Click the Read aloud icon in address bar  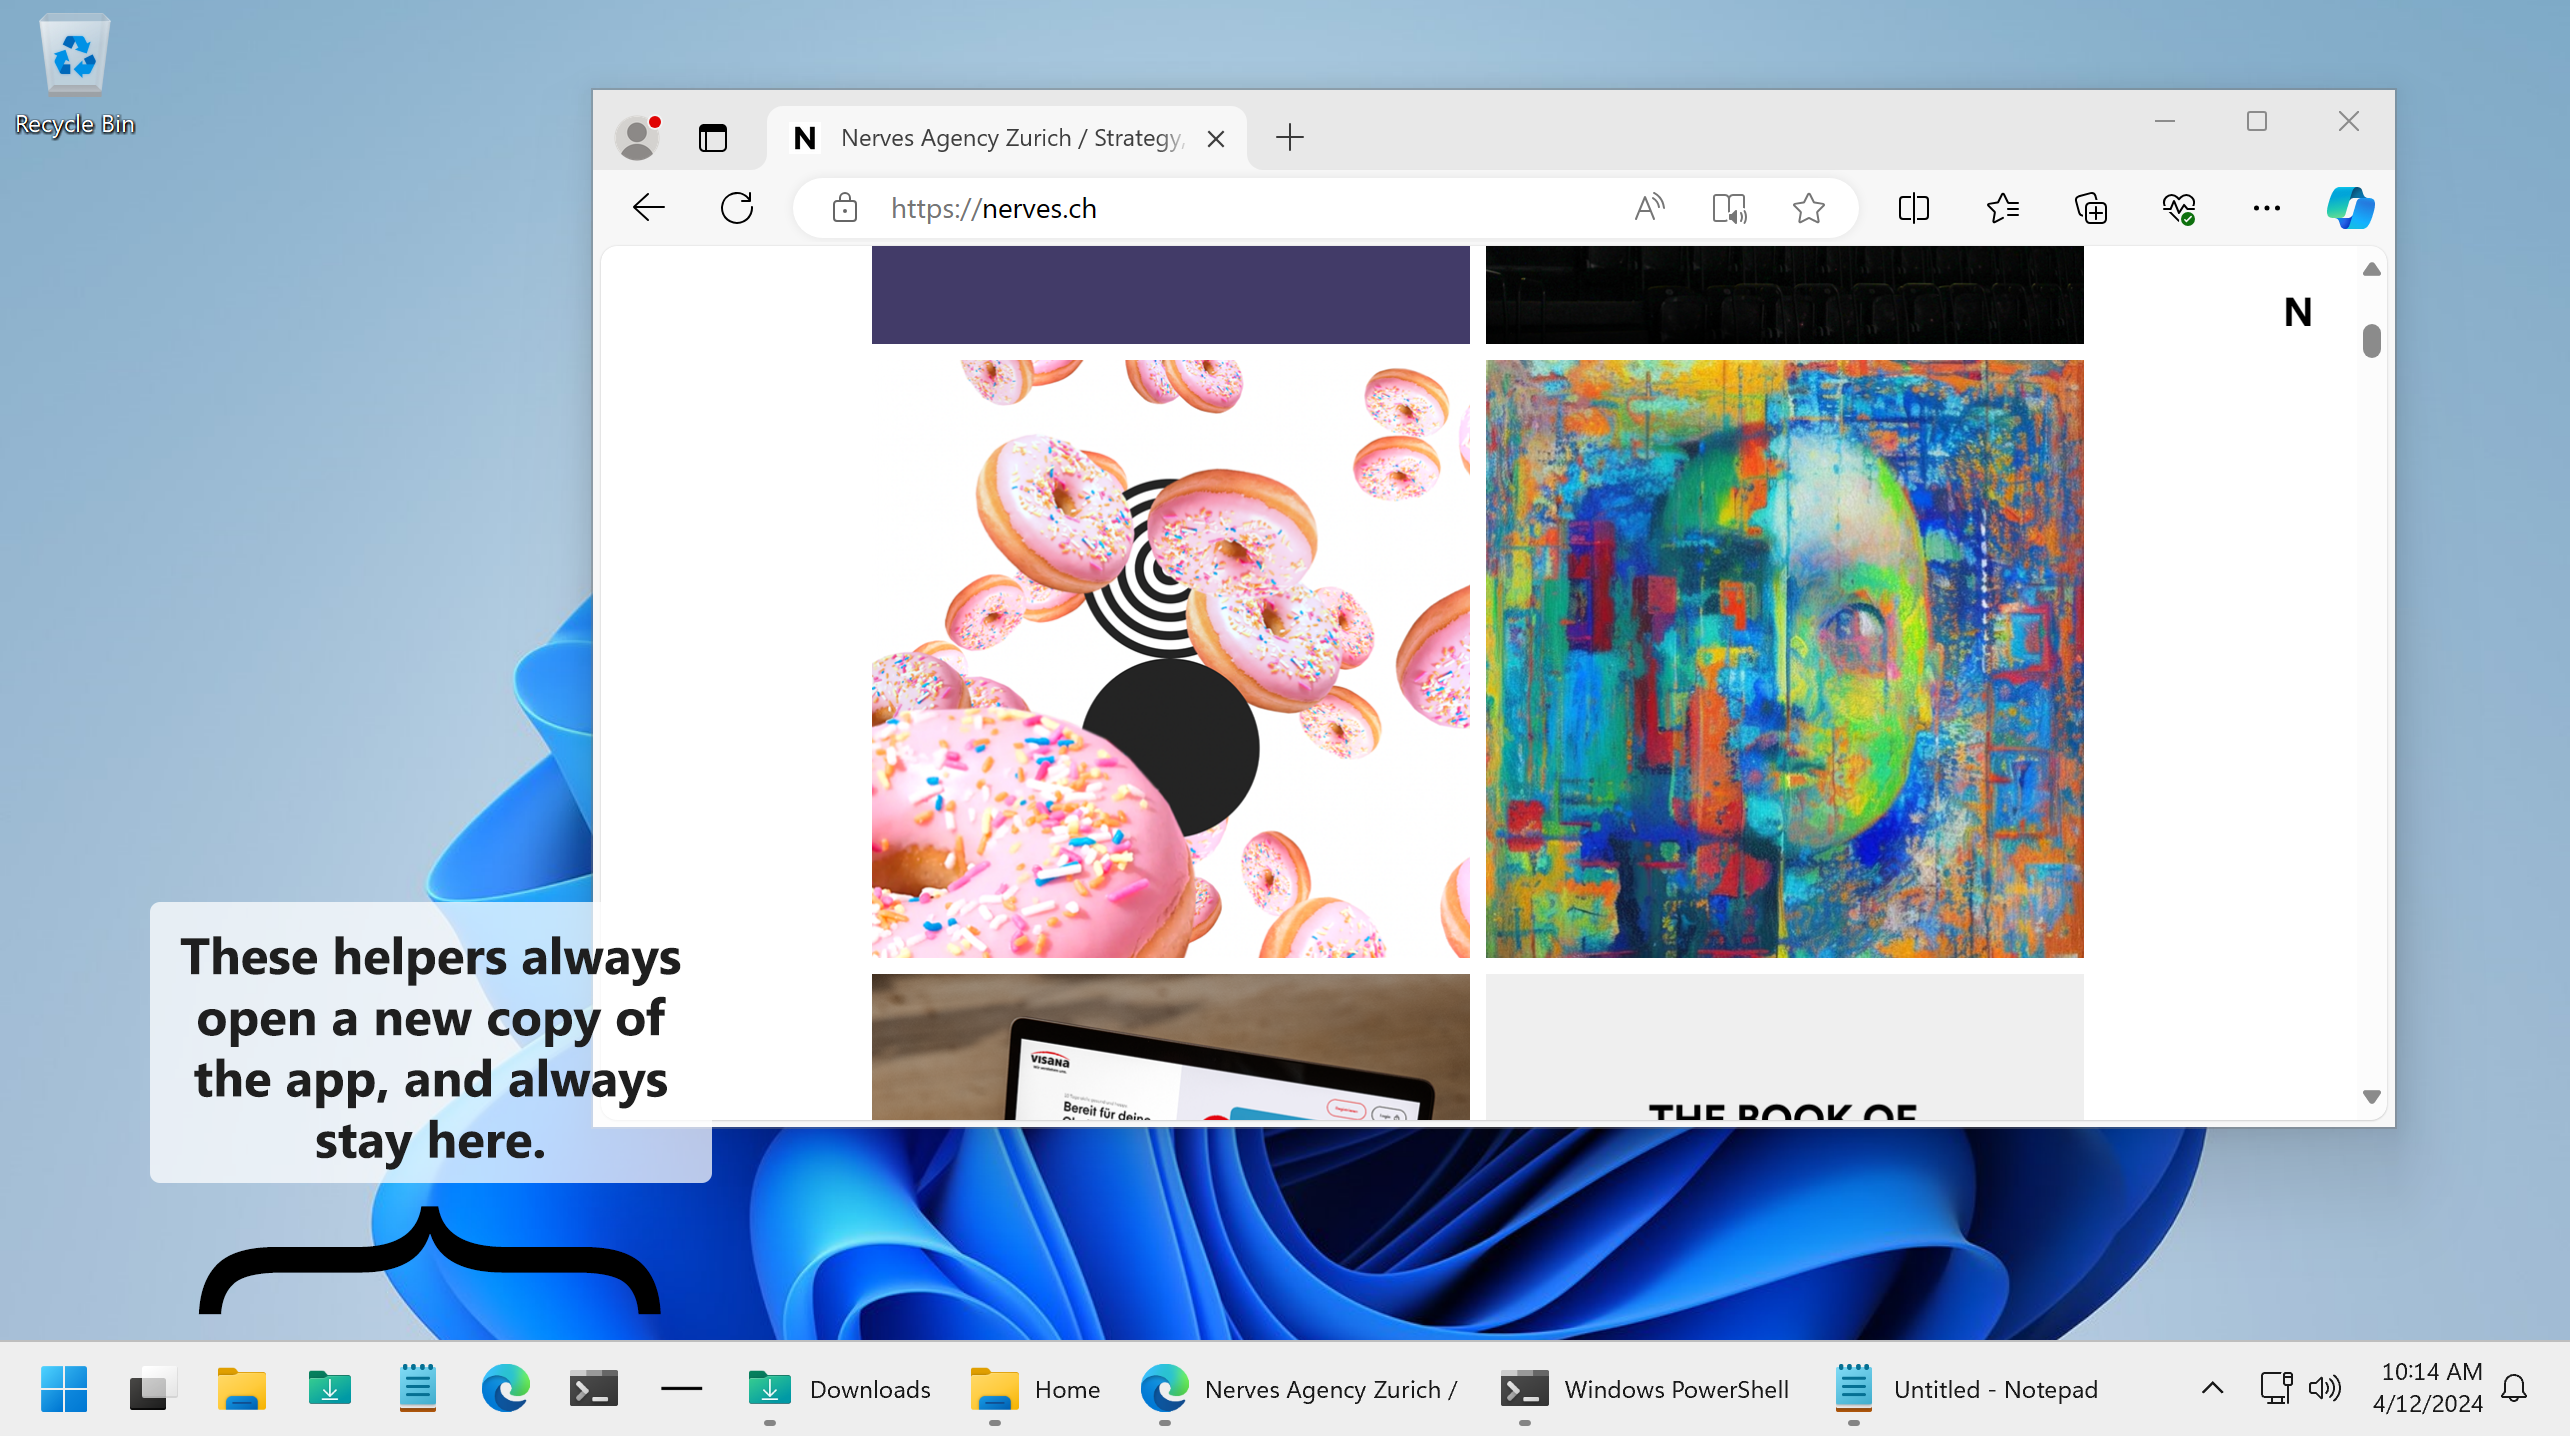[1649, 208]
